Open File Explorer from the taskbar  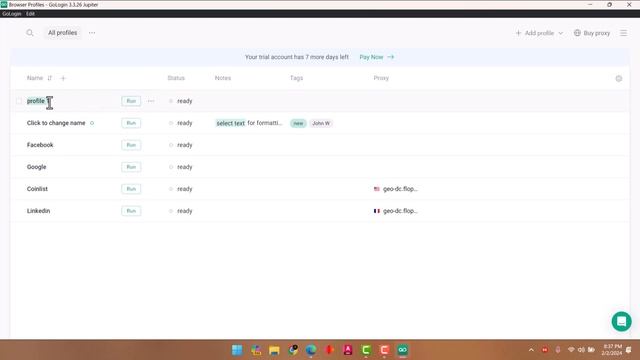click(274, 350)
